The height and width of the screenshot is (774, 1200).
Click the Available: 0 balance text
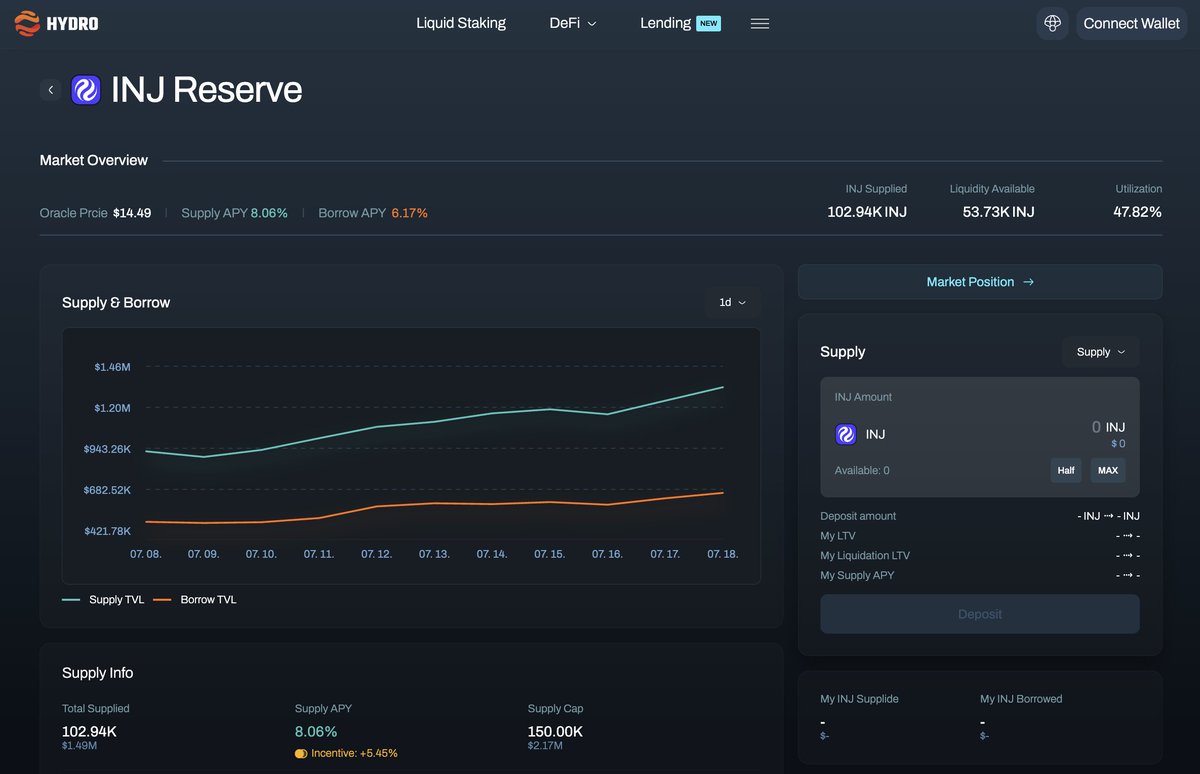click(862, 470)
